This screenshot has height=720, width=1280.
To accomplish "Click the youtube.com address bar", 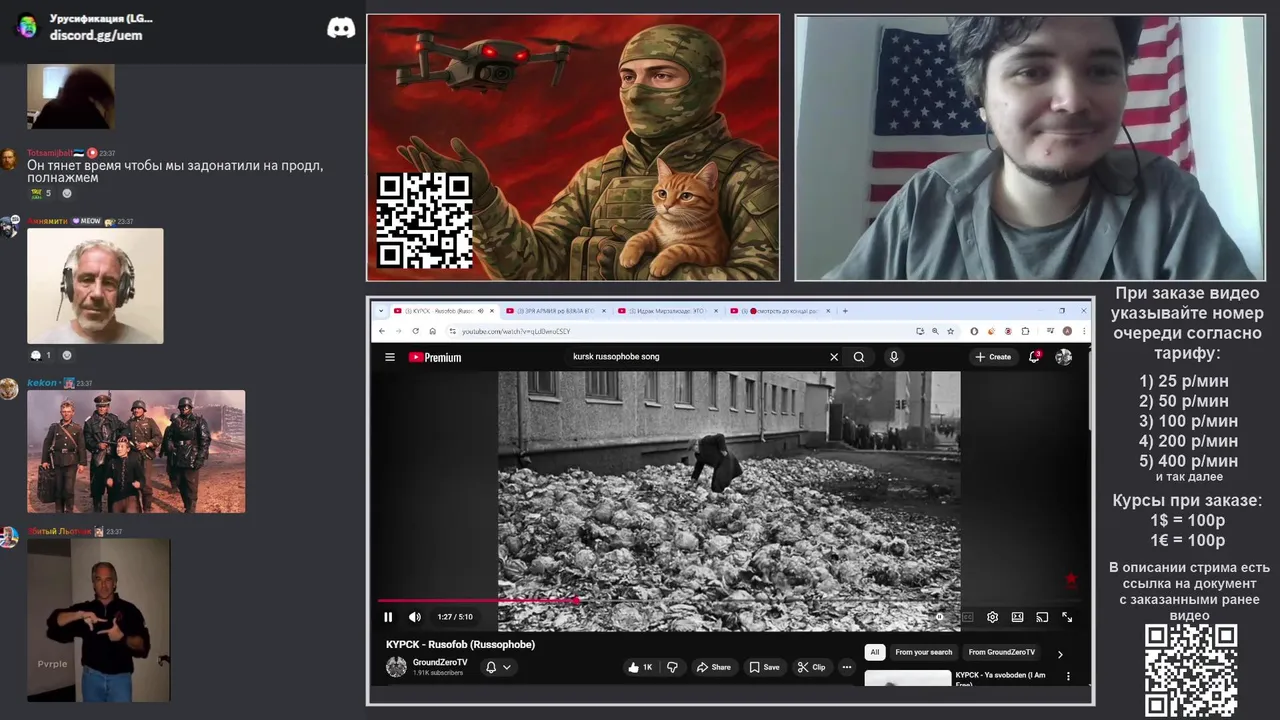I will (680, 331).
